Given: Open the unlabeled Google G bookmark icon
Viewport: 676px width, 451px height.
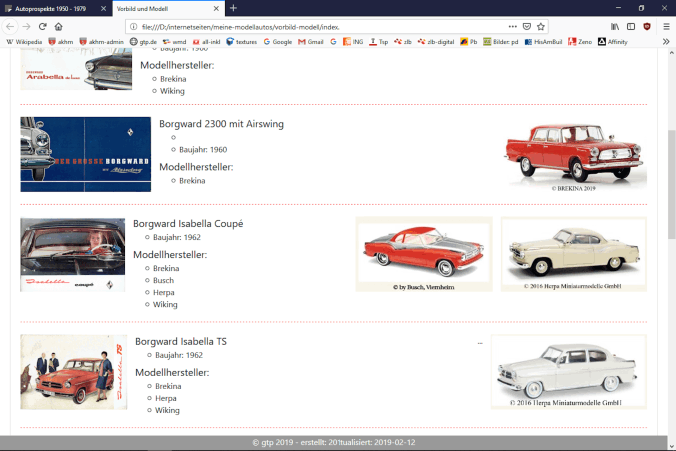Looking at the screenshot, I should point(333,42).
